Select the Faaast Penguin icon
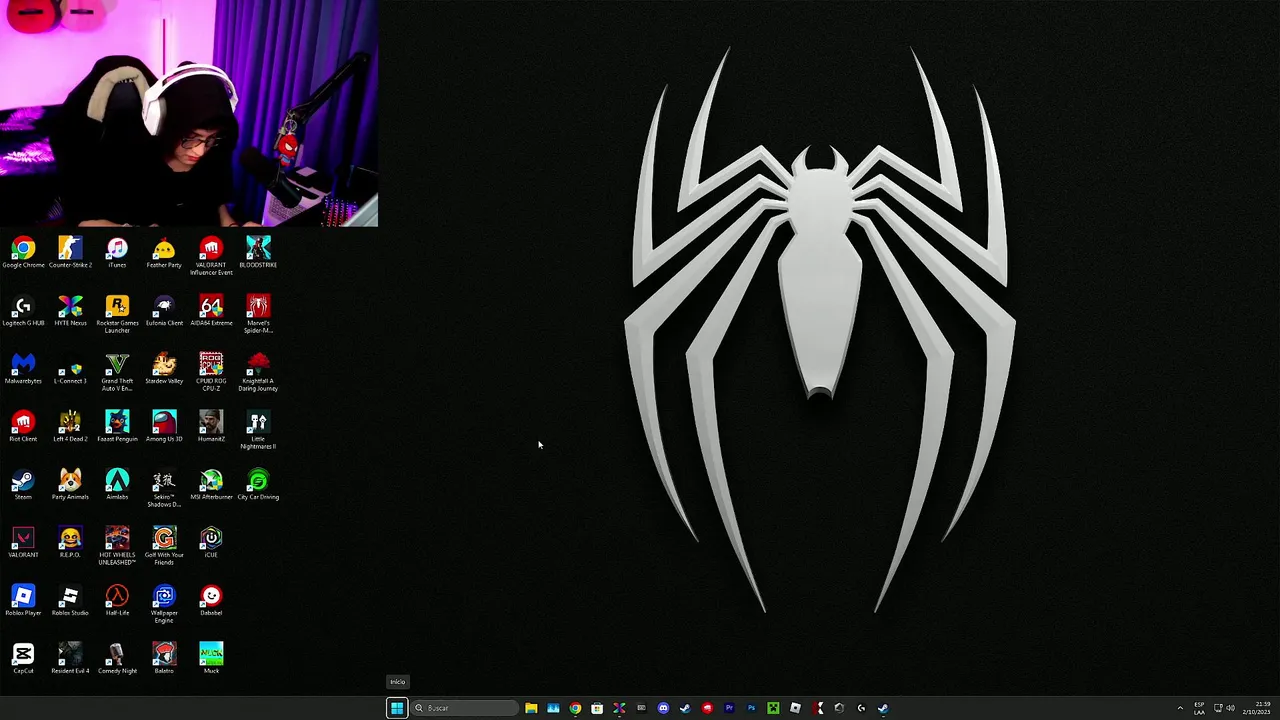The height and width of the screenshot is (720, 1280). coord(117,426)
